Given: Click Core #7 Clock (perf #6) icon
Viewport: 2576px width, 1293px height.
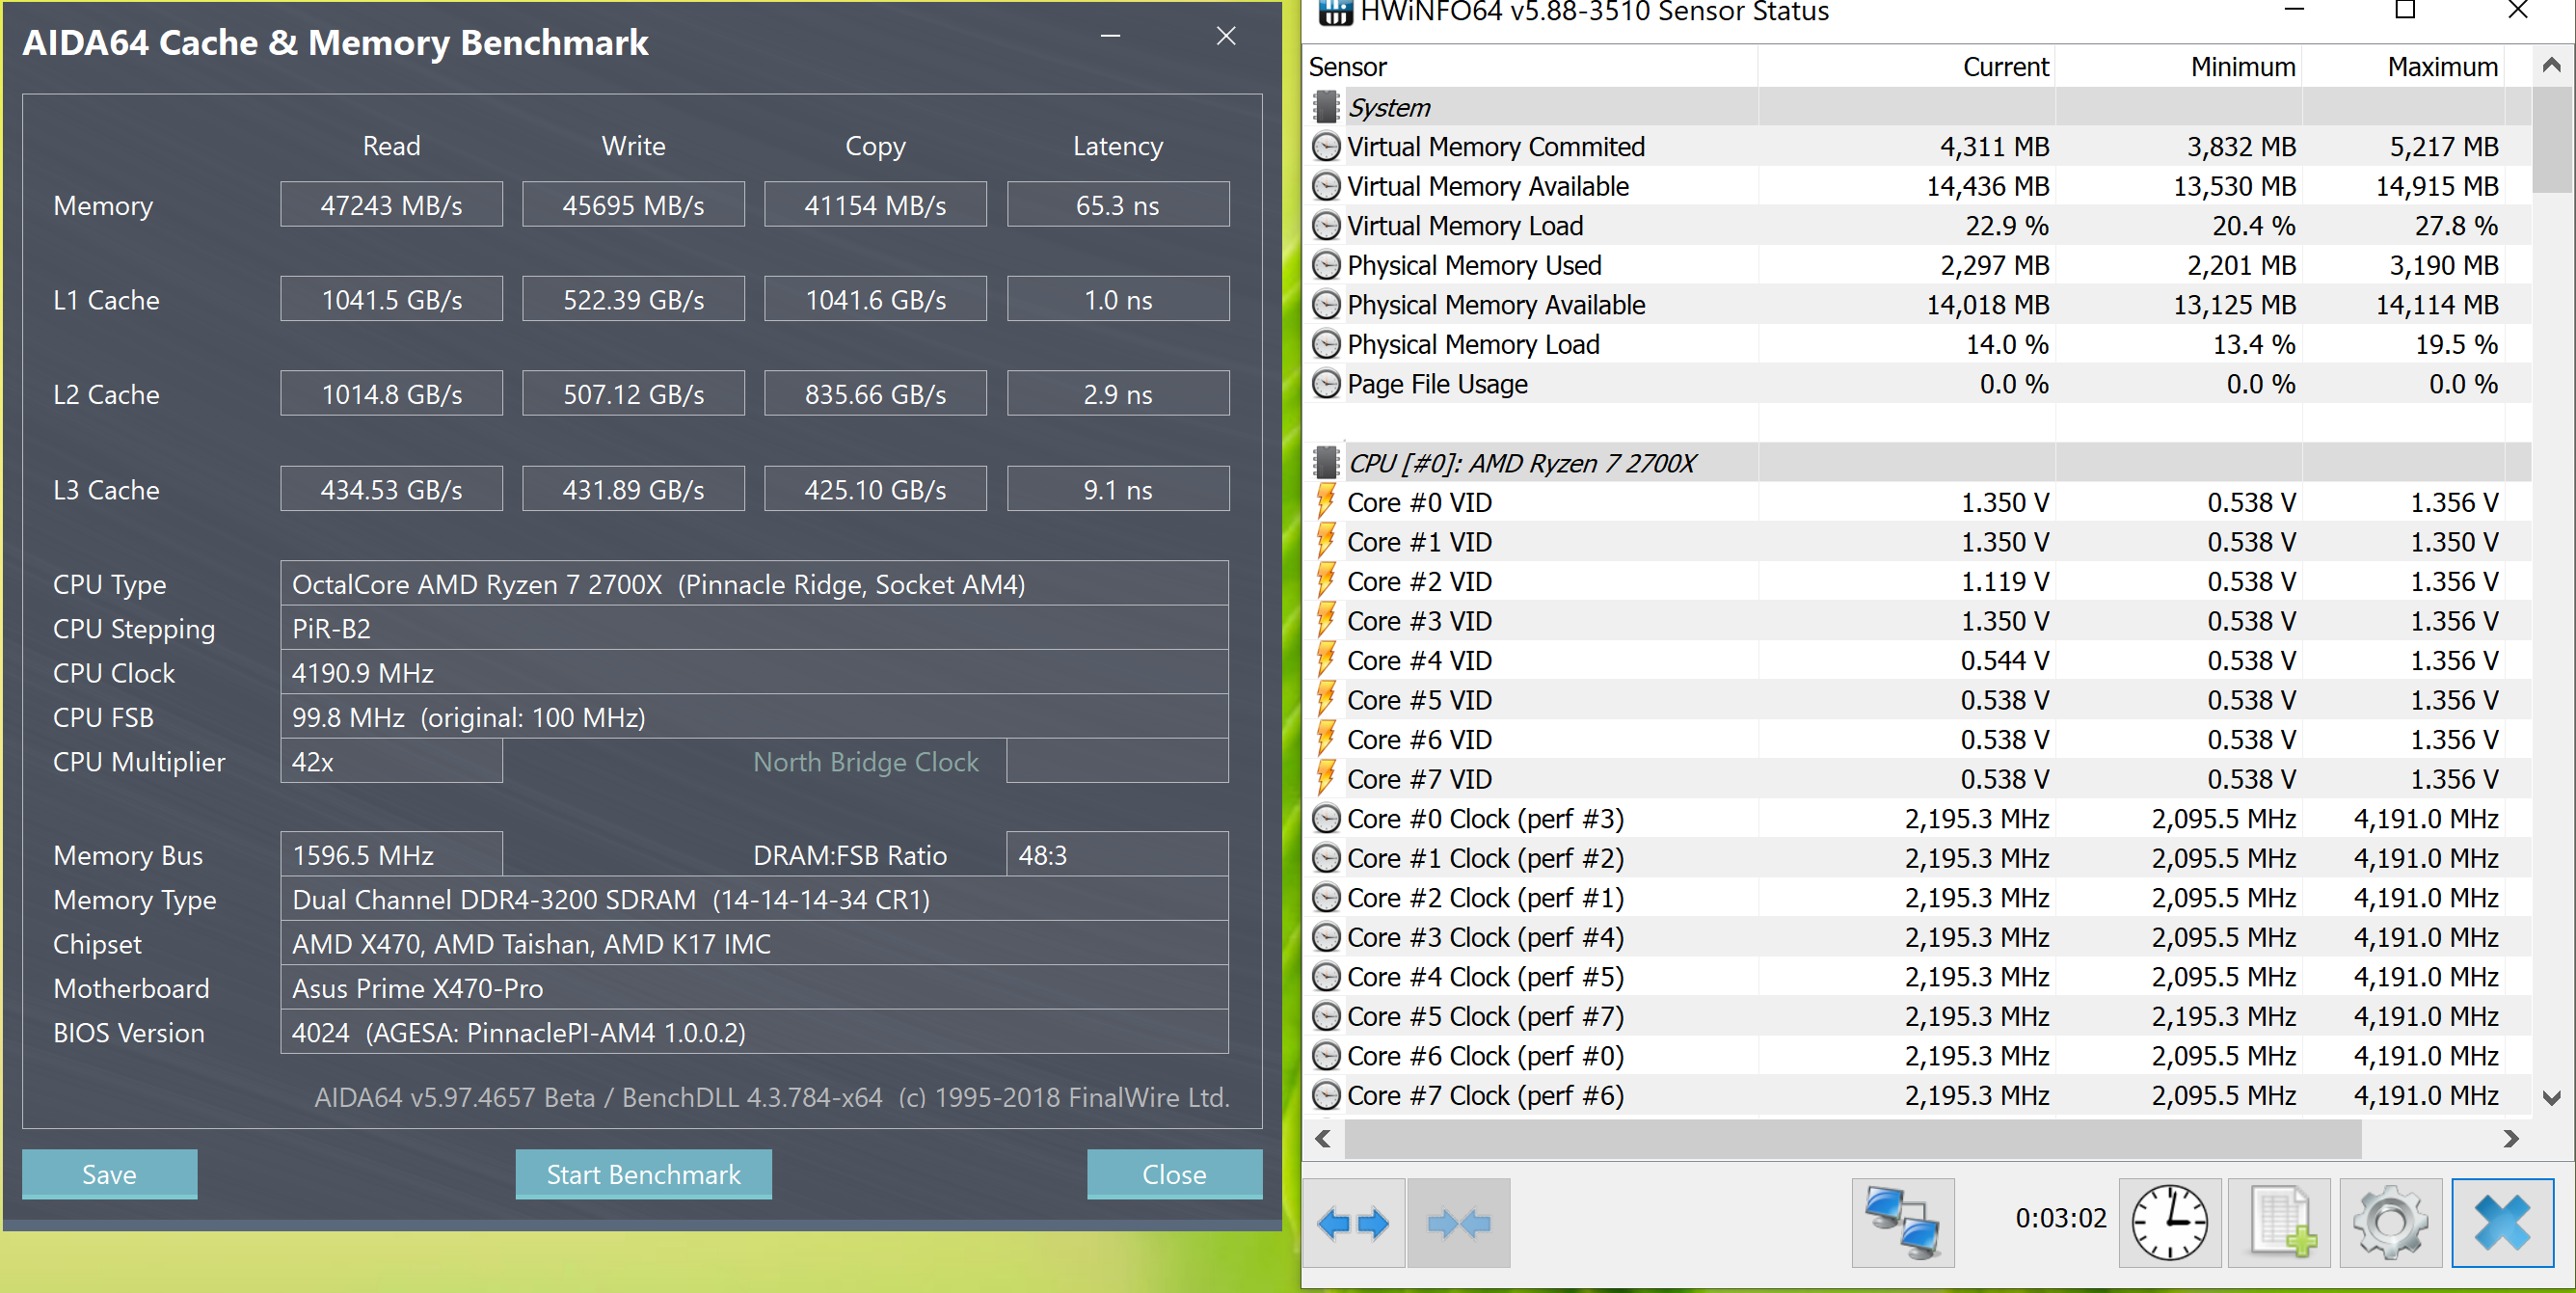Looking at the screenshot, I should (1326, 1096).
